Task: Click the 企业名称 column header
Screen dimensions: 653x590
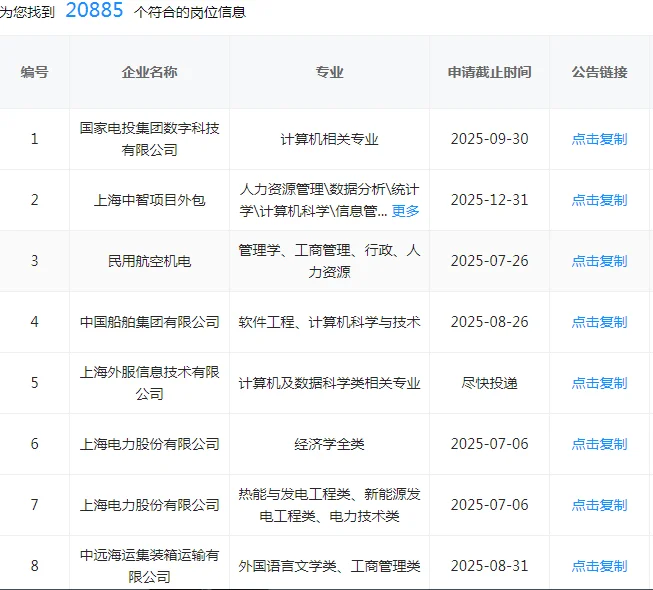Action: (150, 72)
